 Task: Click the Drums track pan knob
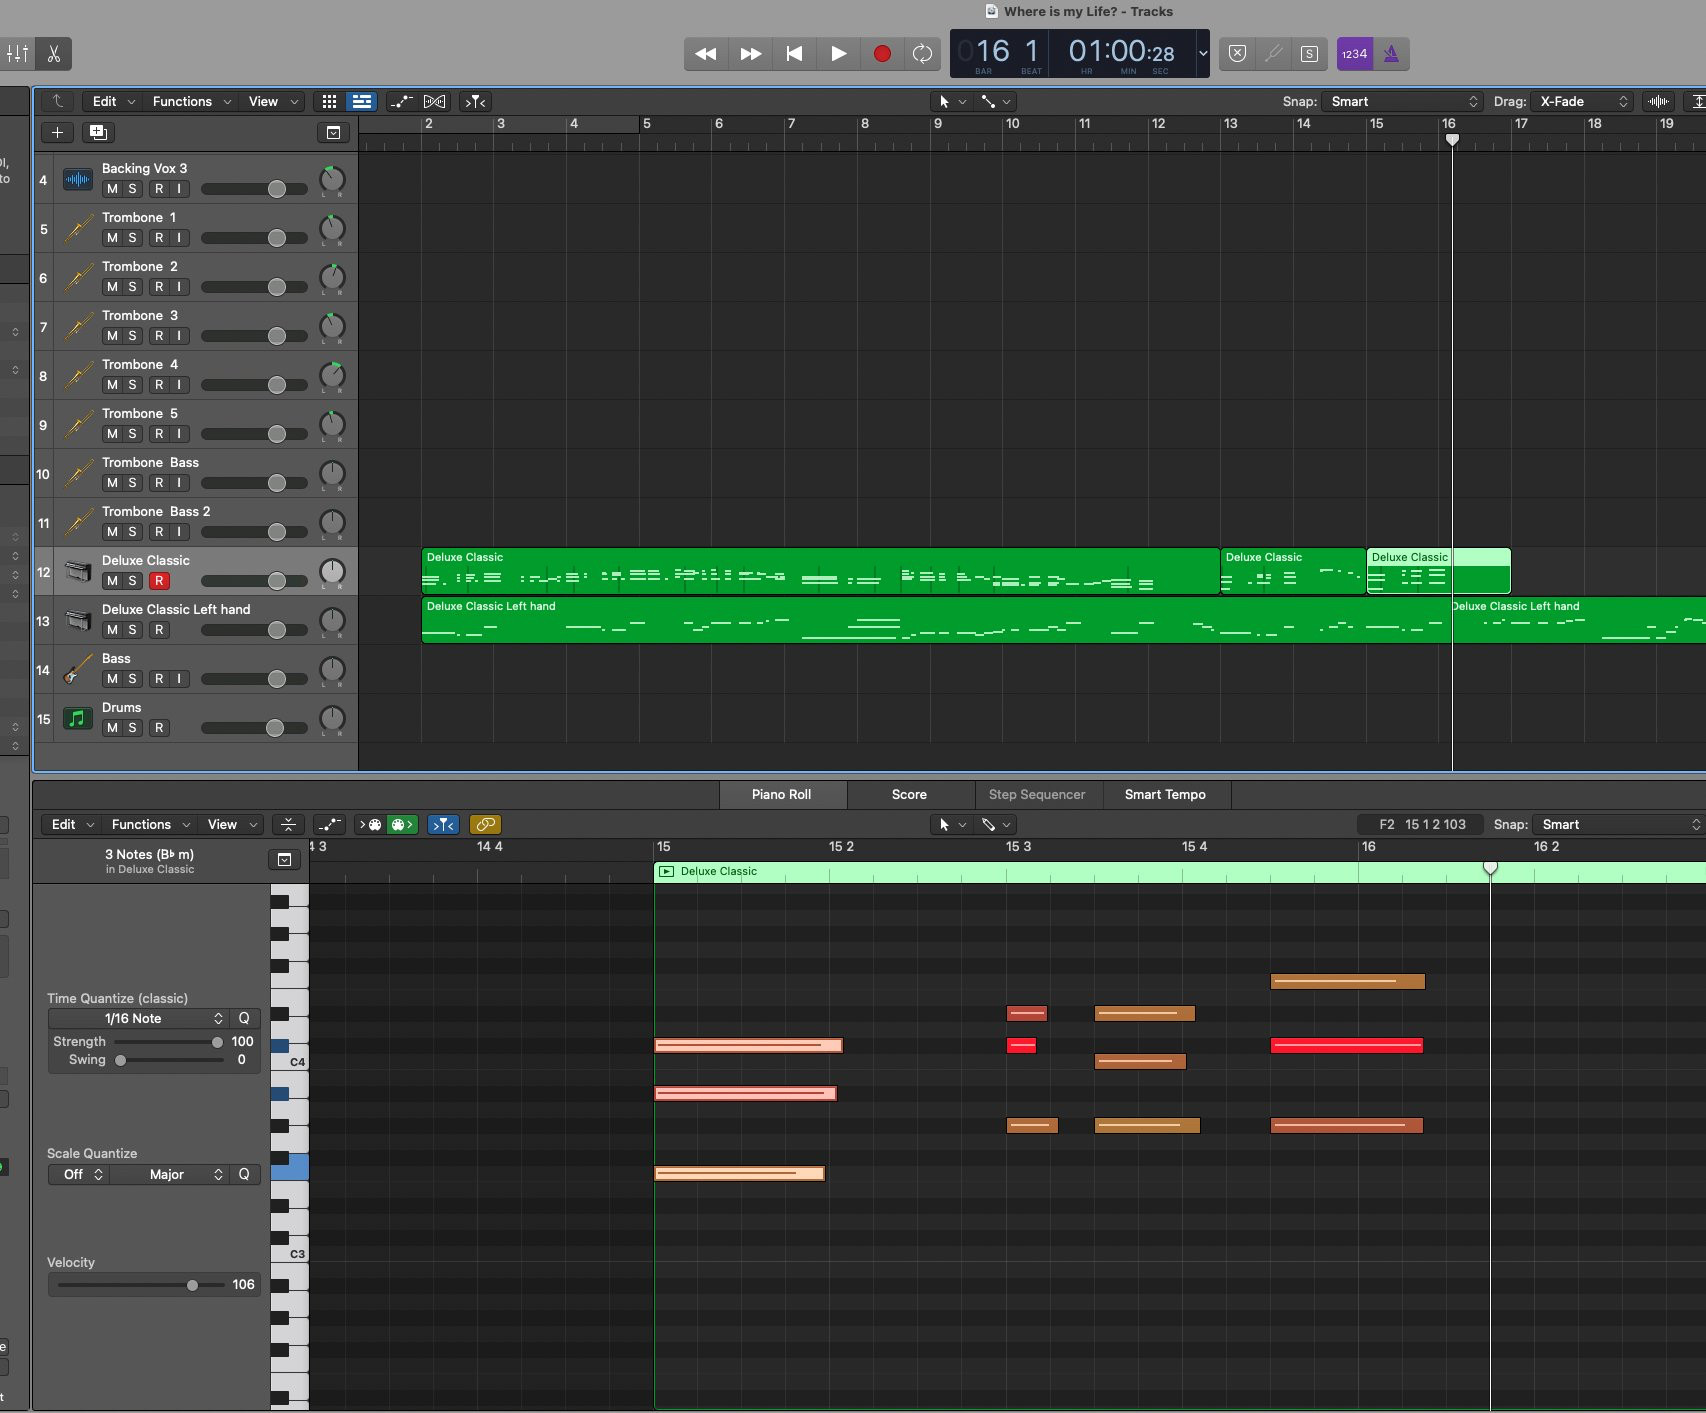(x=332, y=719)
